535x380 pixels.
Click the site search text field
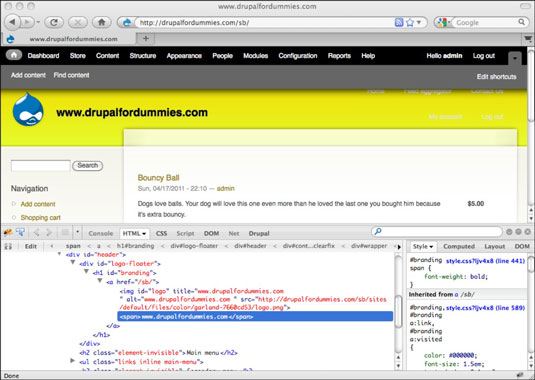click(x=41, y=166)
